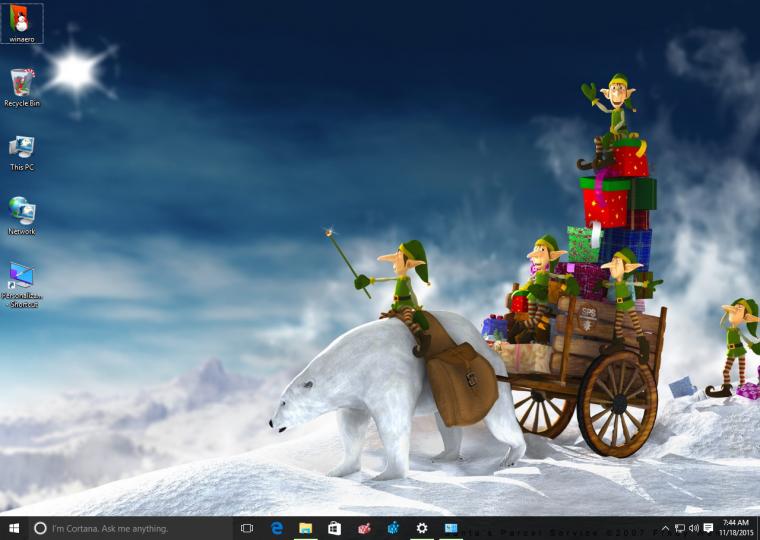Click the Cortana search box

tap(130, 528)
